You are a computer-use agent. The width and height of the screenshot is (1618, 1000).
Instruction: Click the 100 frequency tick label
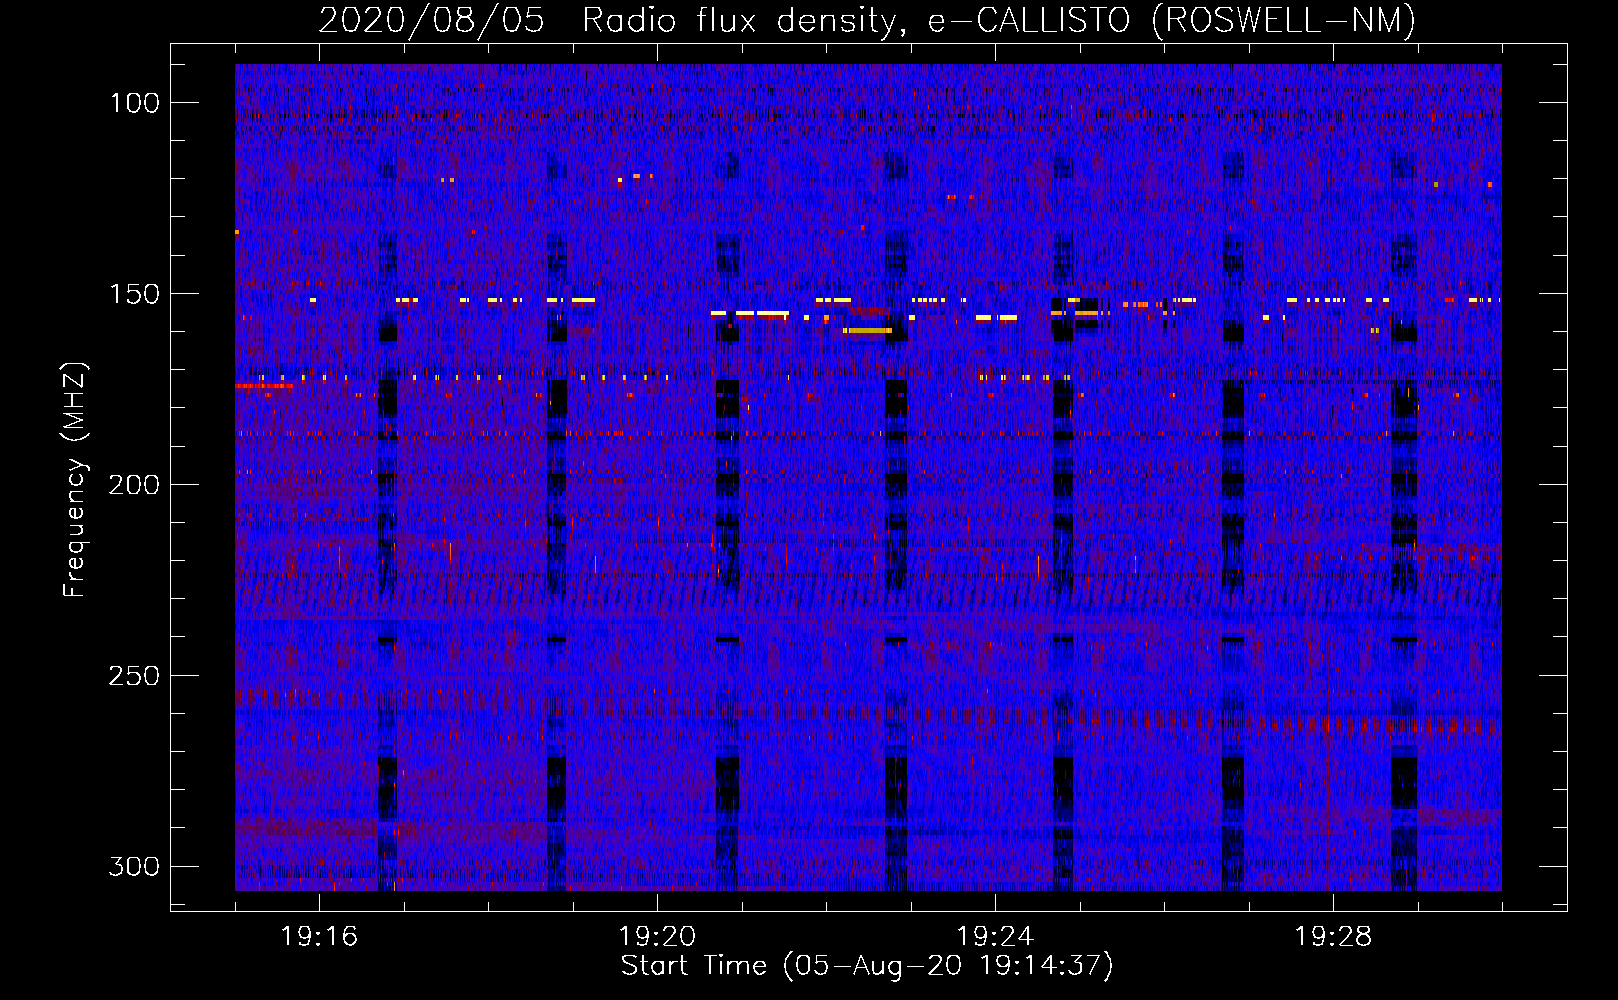(134, 103)
